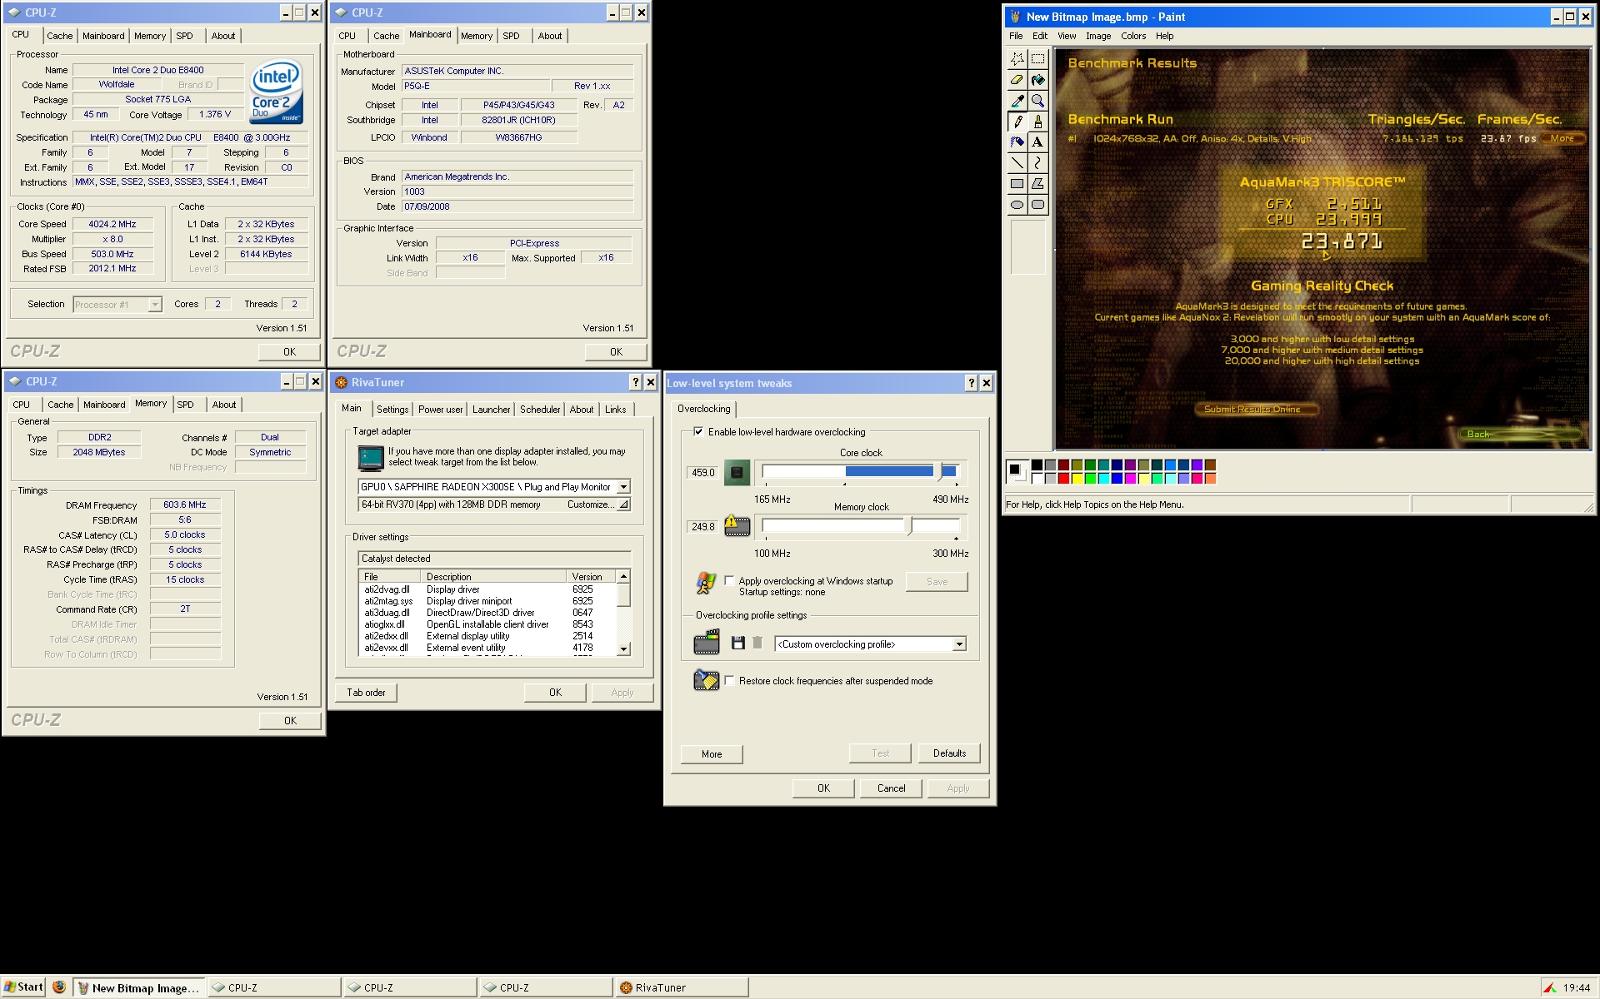1600x999 pixels.
Task: Open the Launcher tab in RivaTuner
Action: [x=491, y=409]
